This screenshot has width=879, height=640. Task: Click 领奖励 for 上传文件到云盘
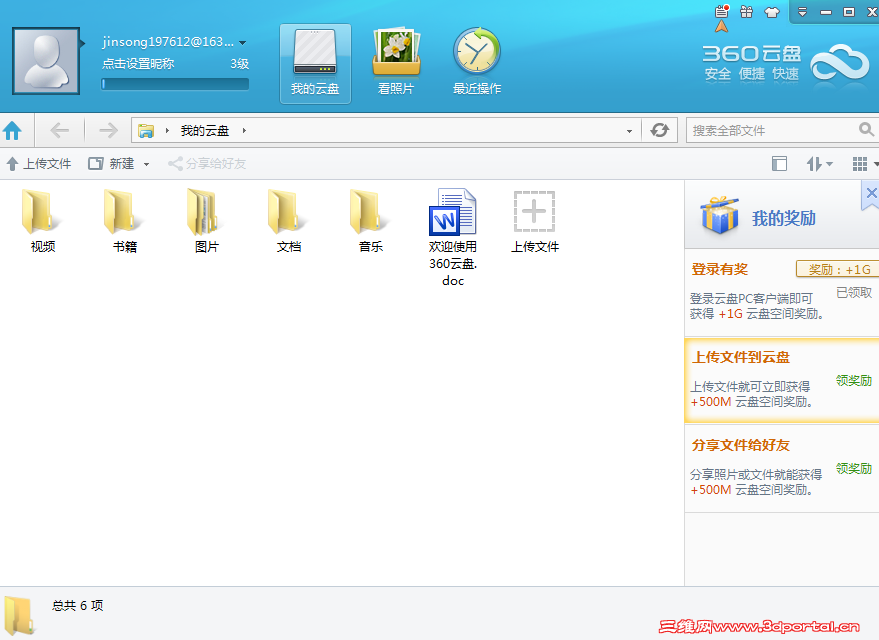tap(854, 381)
